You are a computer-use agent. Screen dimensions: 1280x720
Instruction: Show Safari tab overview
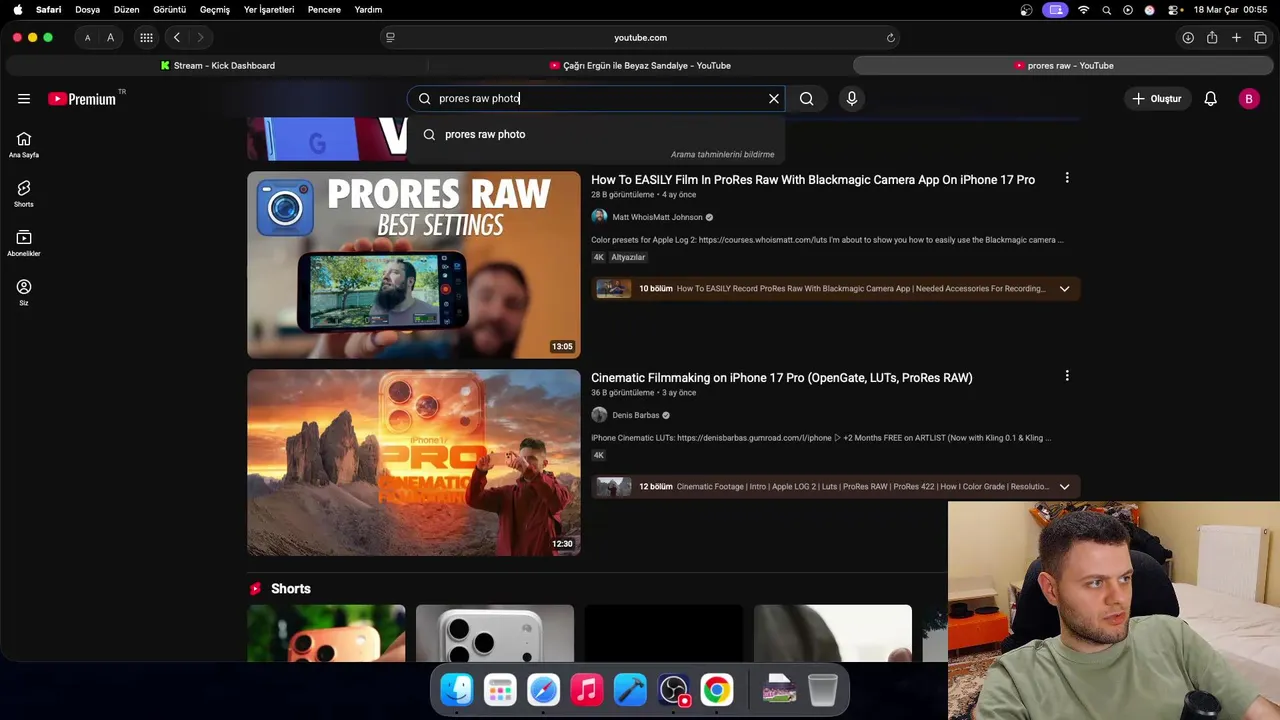(1260, 38)
